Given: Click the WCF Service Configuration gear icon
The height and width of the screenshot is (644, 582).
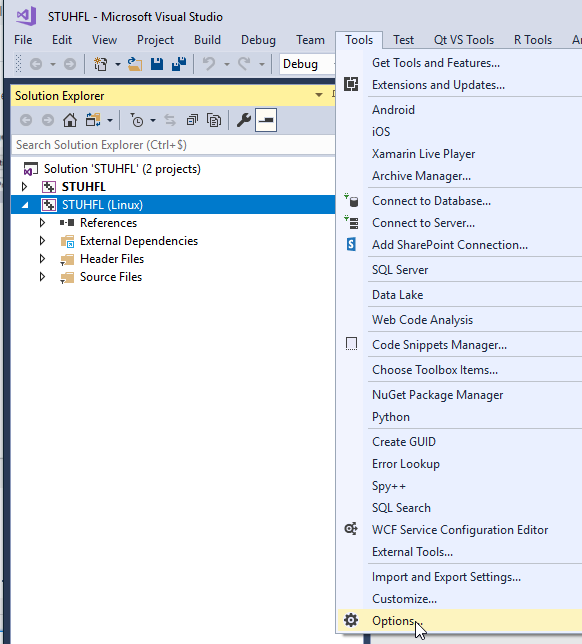Looking at the screenshot, I should pyautogui.click(x=351, y=529).
